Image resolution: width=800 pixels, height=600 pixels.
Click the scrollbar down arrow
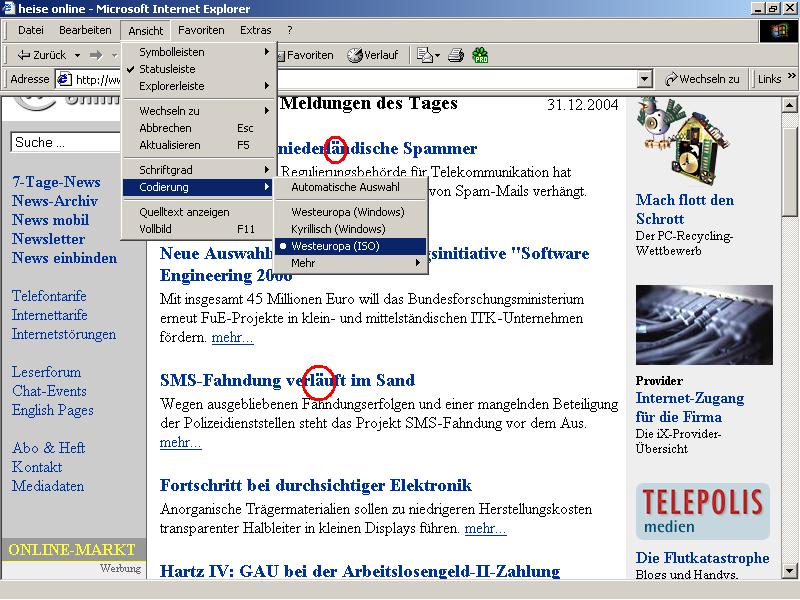[x=789, y=571]
